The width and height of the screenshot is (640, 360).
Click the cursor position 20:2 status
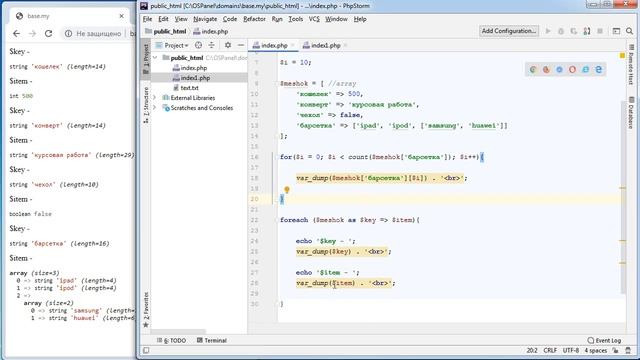point(531,351)
